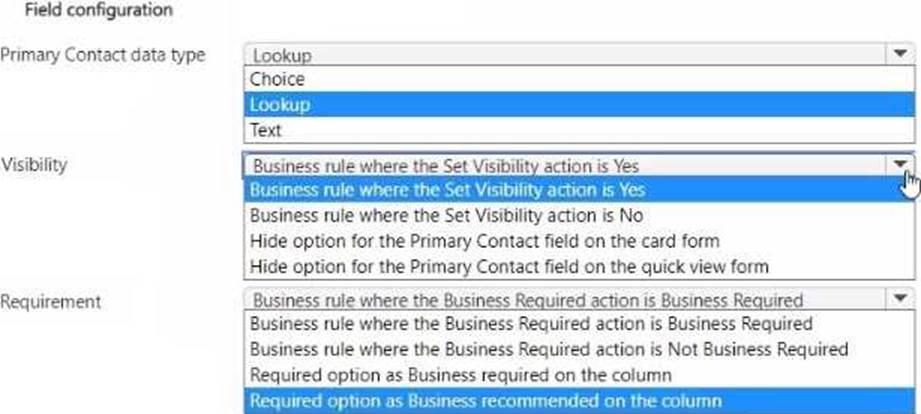Click the Requirement field label
The image size is (921, 414).
pos(50,301)
